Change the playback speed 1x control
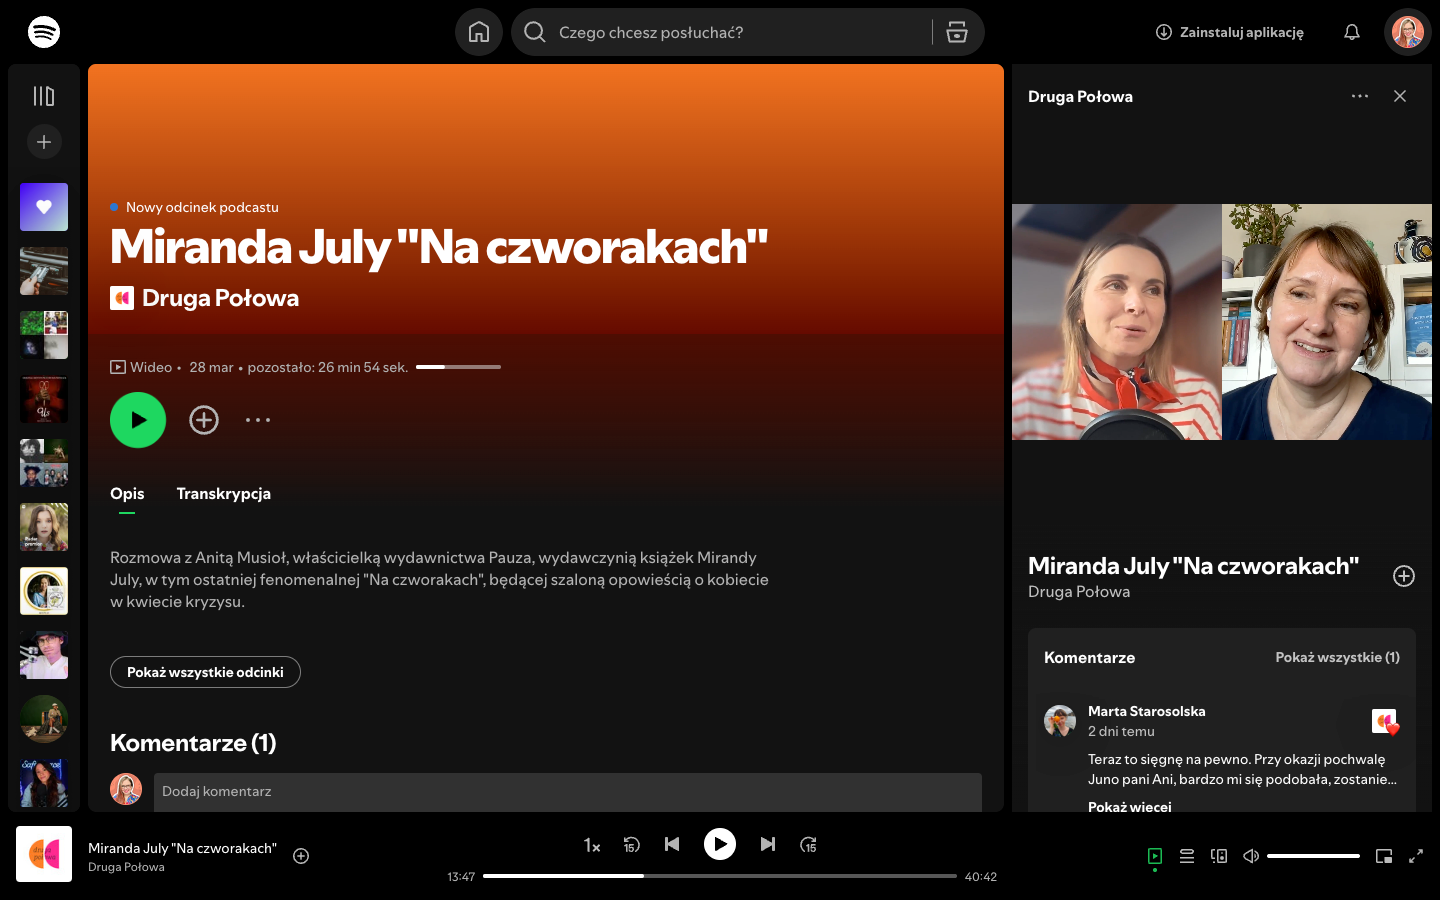1440x900 pixels. (x=592, y=845)
